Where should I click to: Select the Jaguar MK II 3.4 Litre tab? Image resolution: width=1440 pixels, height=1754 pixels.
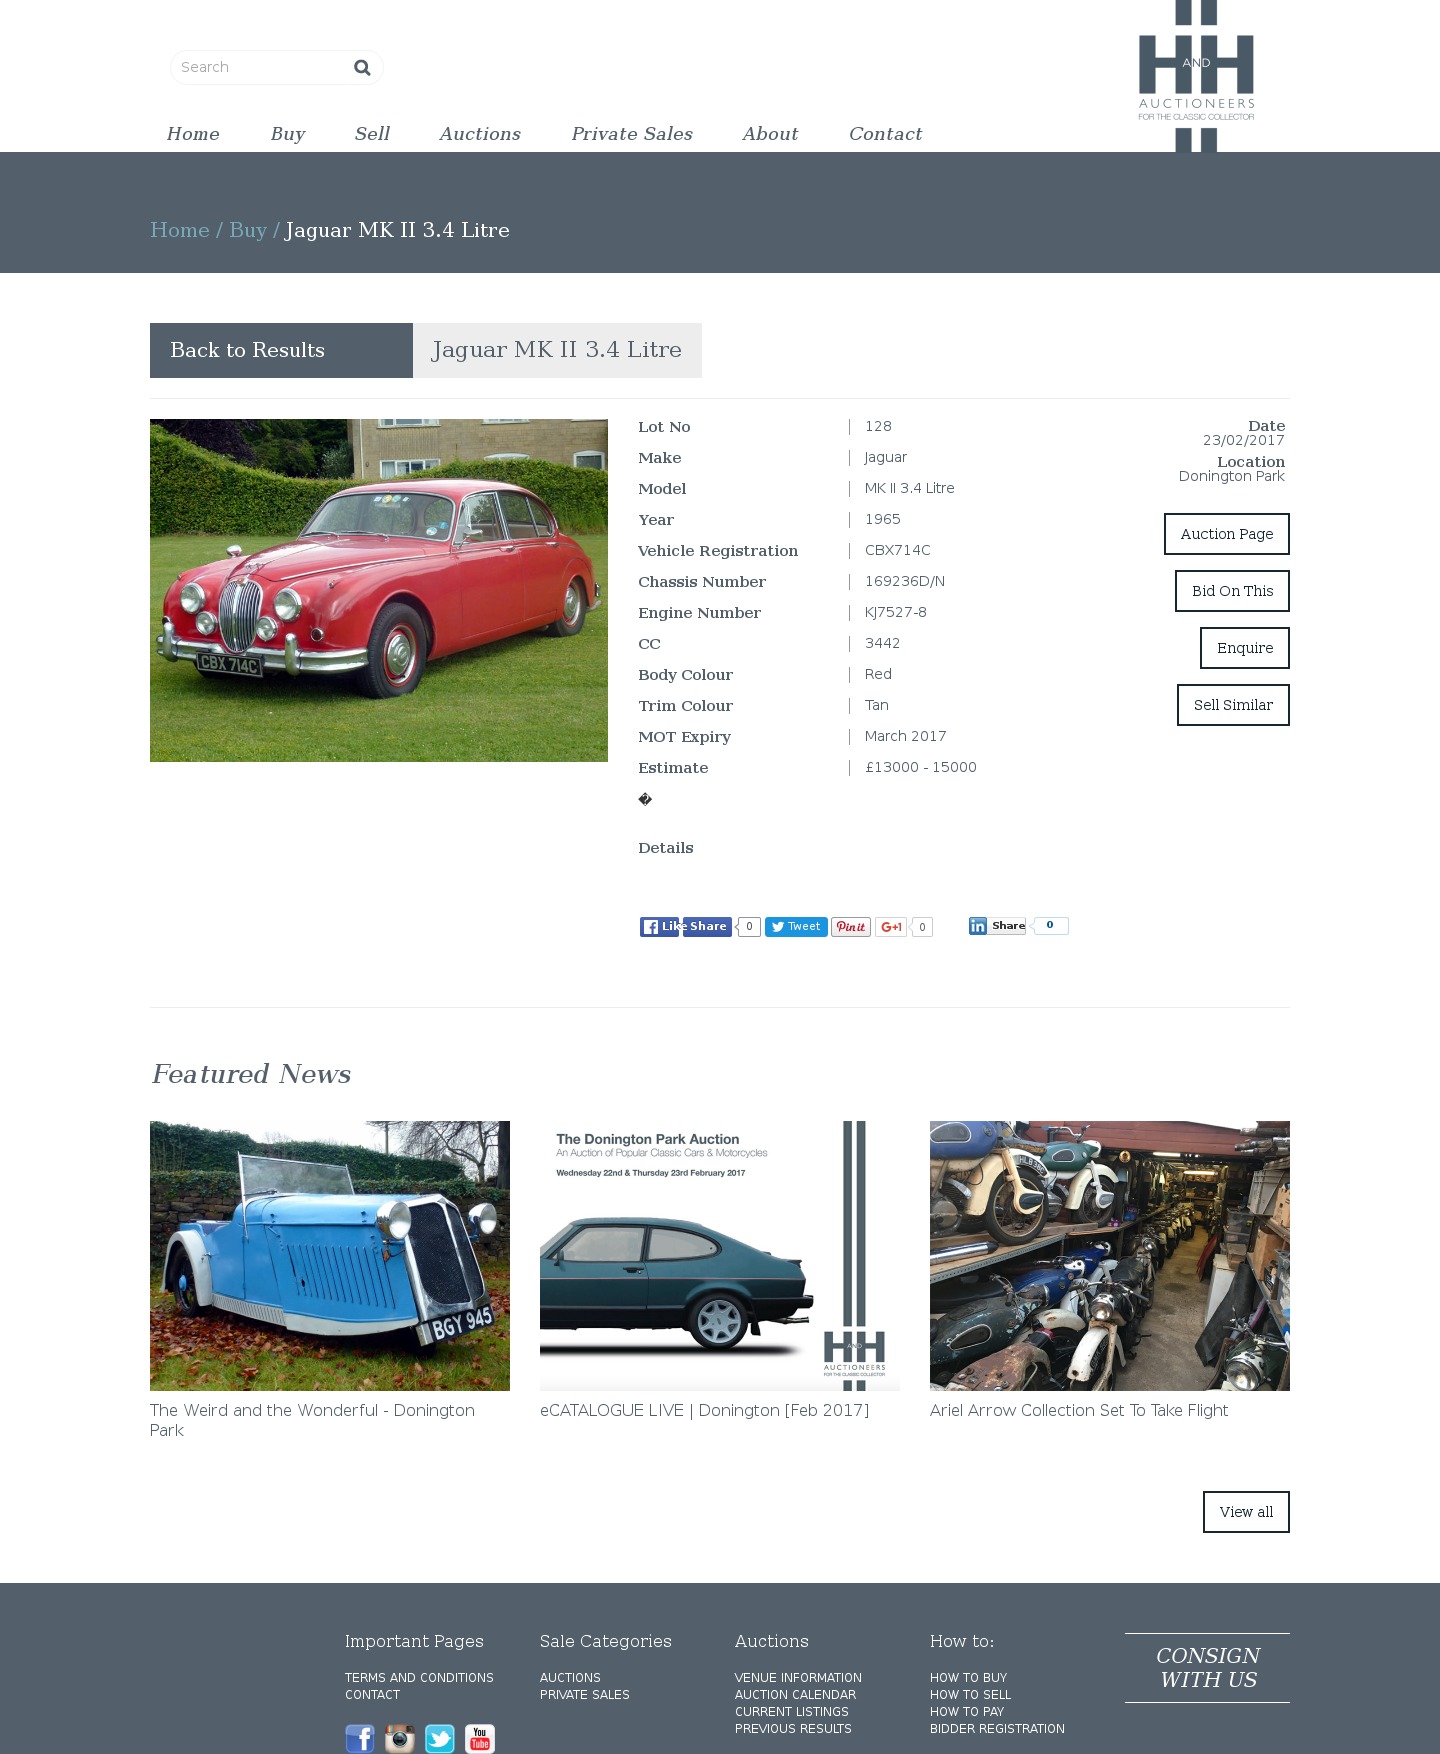557,350
